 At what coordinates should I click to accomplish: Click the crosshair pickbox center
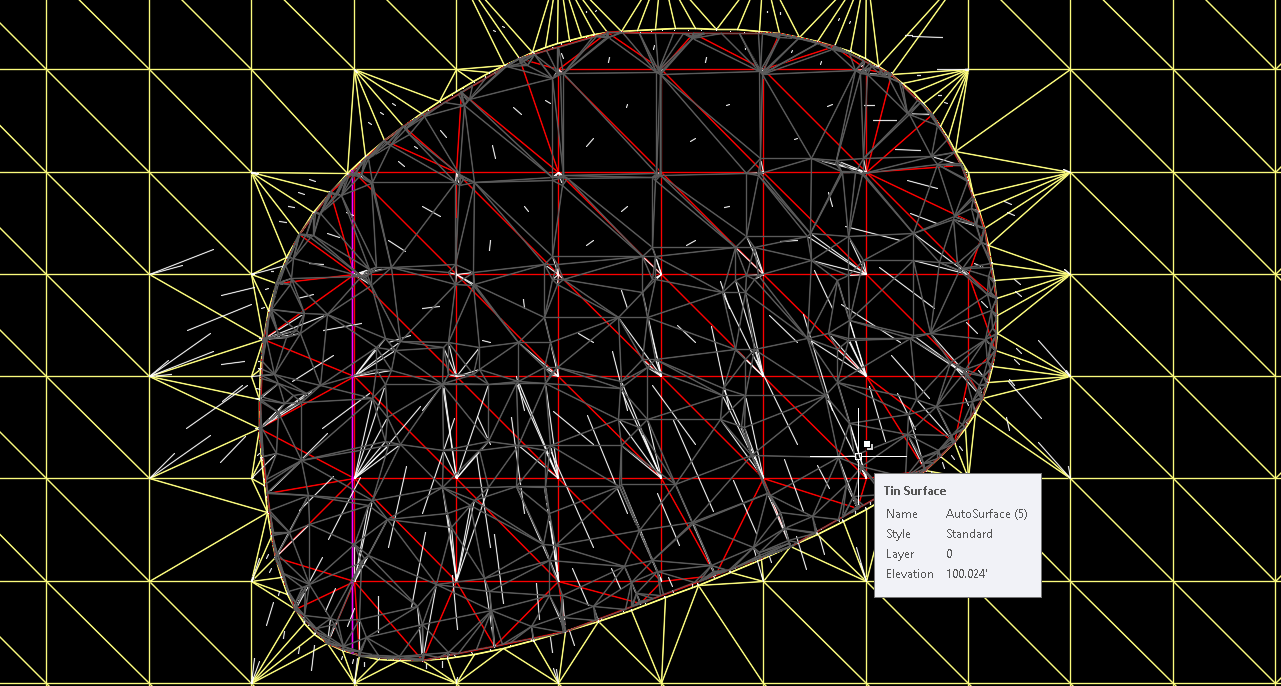(860, 456)
